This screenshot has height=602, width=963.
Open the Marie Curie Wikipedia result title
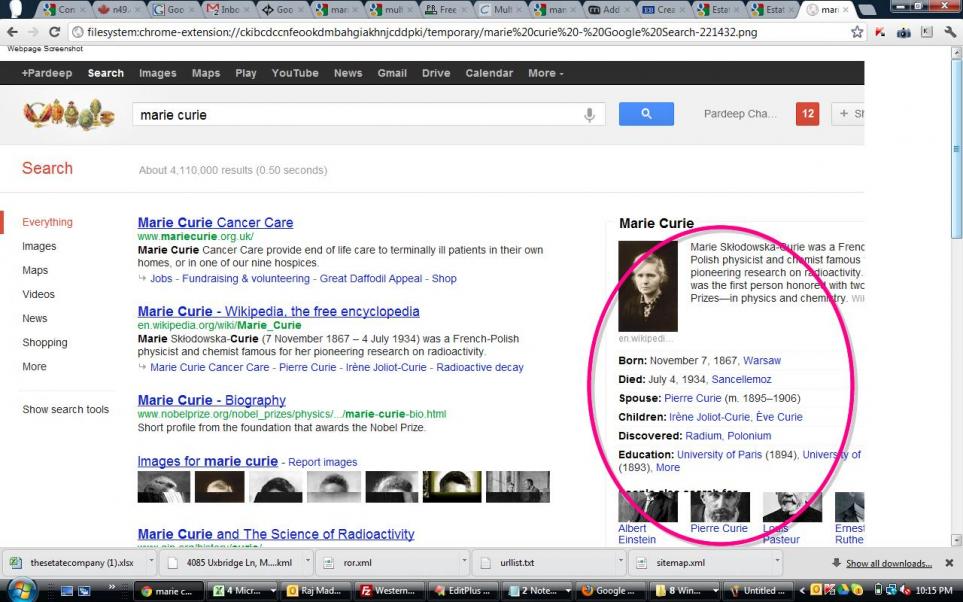point(279,311)
